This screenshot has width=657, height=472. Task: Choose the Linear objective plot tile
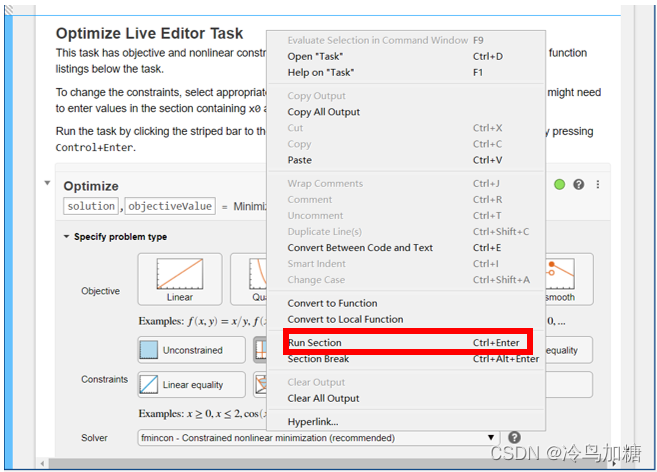[180, 279]
